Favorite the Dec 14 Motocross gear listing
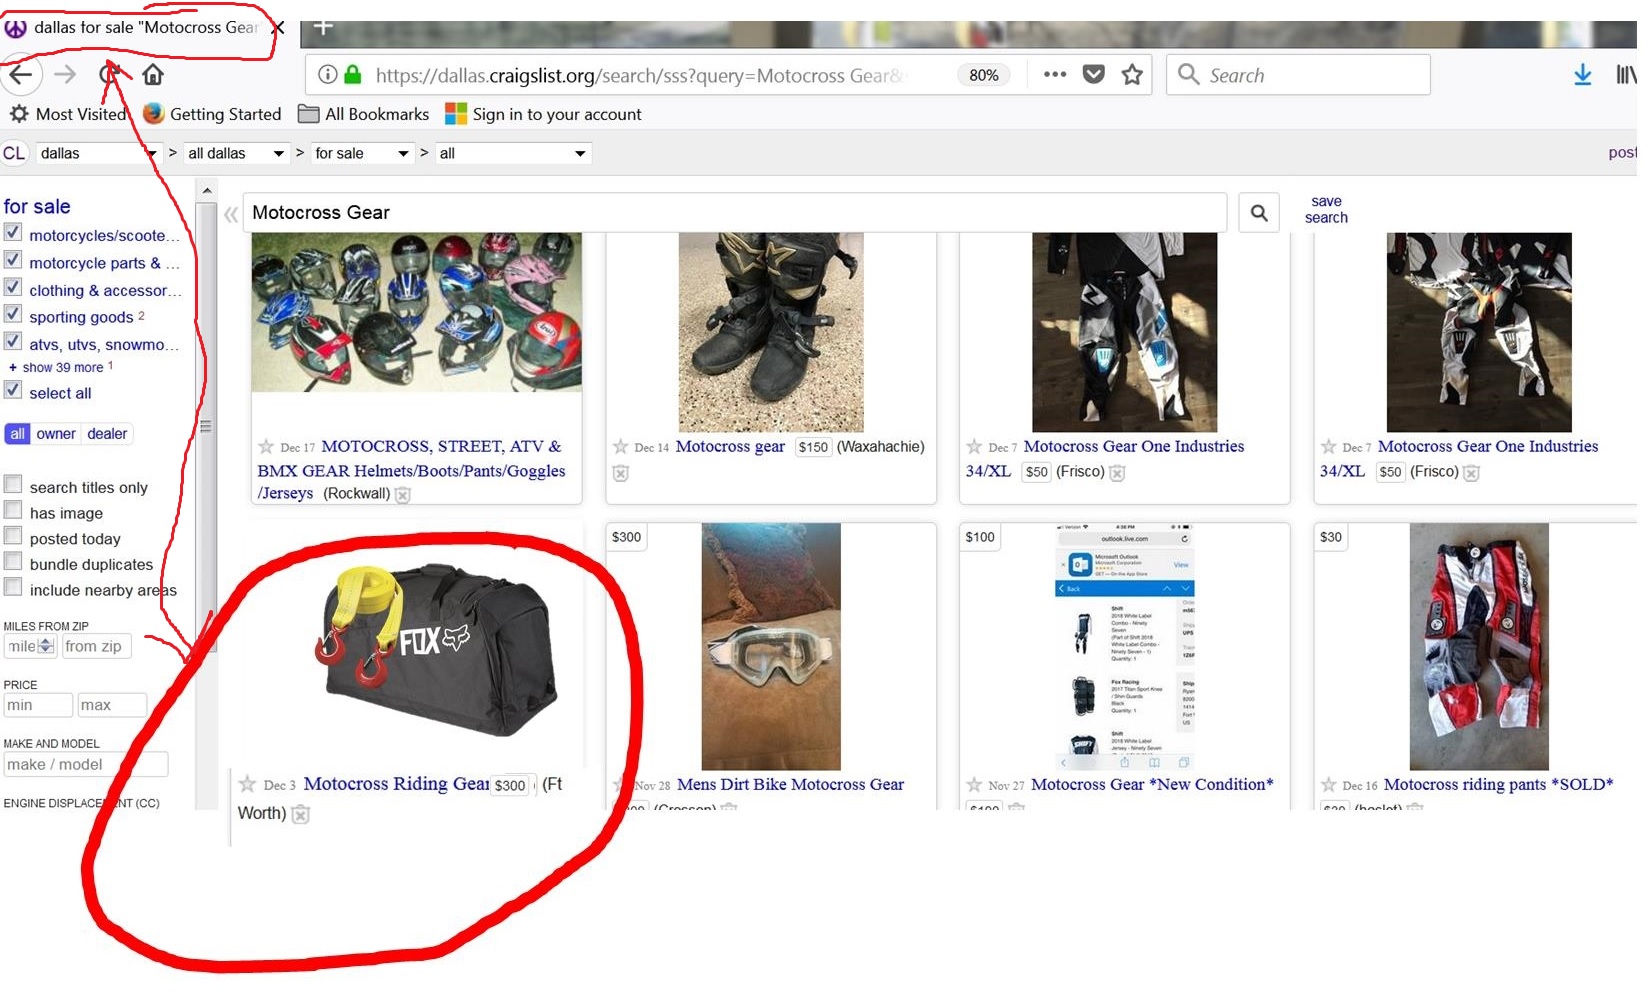This screenshot has width=1650, height=996. pos(620,447)
